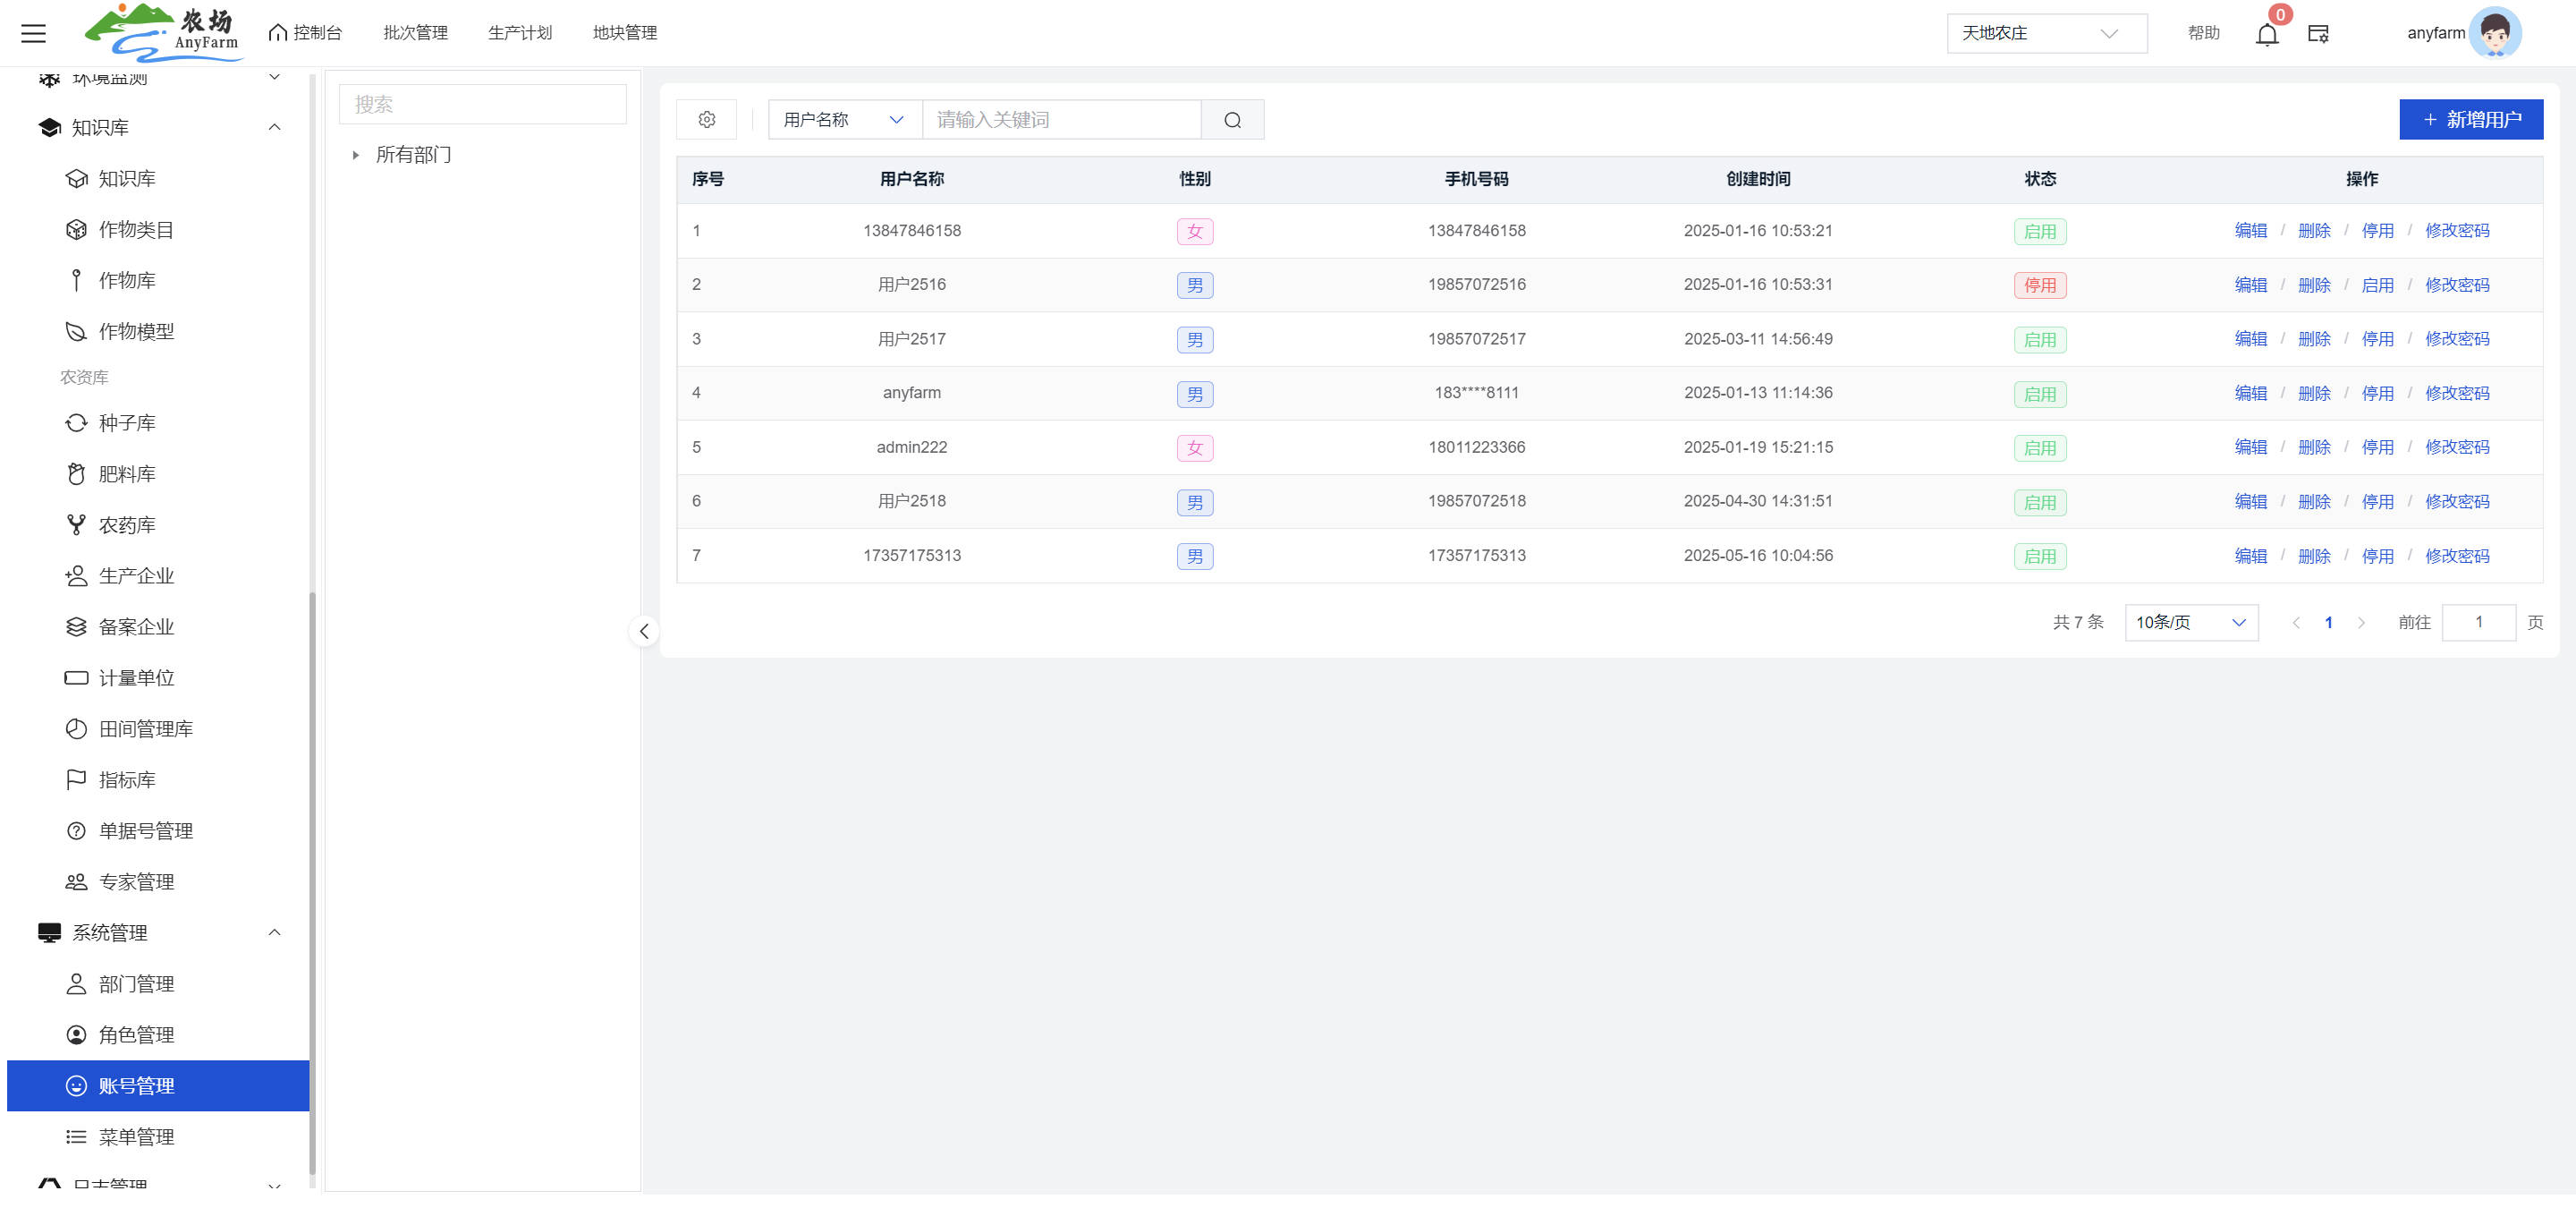The image size is (2576, 1208).
Task: Expand the 所有部门 tree node
Action: [x=356, y=155]
